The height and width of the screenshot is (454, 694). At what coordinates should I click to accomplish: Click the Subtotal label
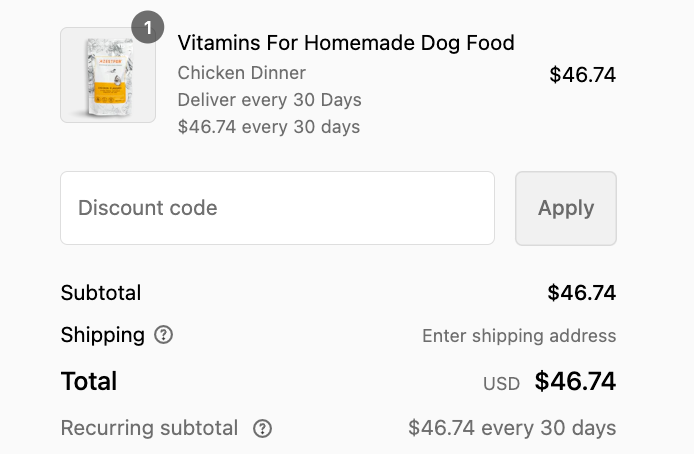pos(101,293)
